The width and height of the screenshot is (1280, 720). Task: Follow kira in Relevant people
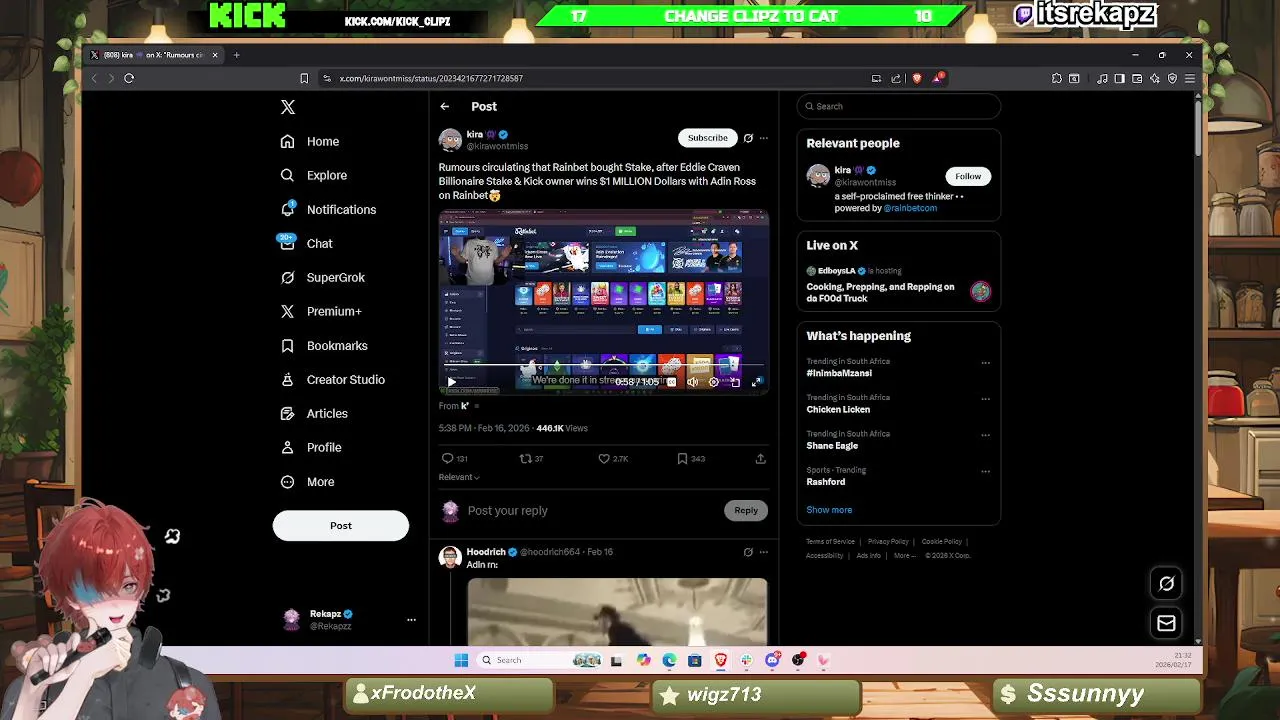968,176
